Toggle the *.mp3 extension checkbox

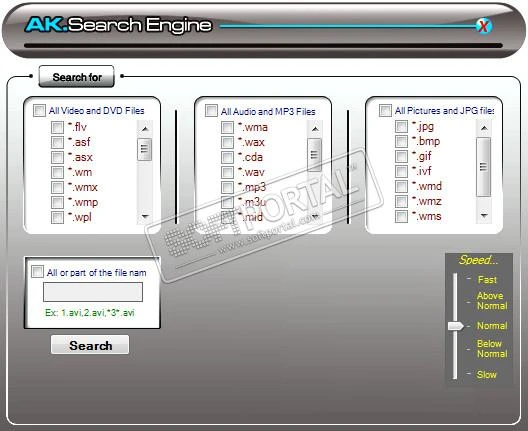coord(227,187)
